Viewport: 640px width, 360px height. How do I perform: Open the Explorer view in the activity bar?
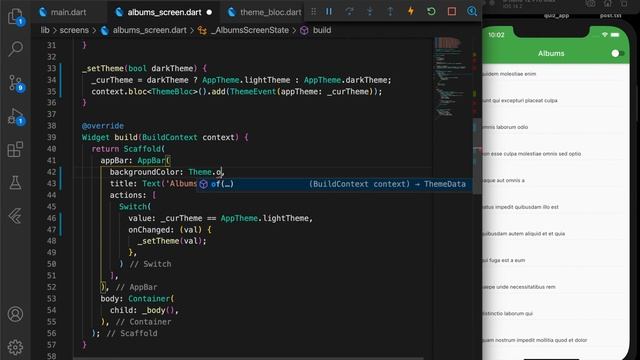point(16,16)
